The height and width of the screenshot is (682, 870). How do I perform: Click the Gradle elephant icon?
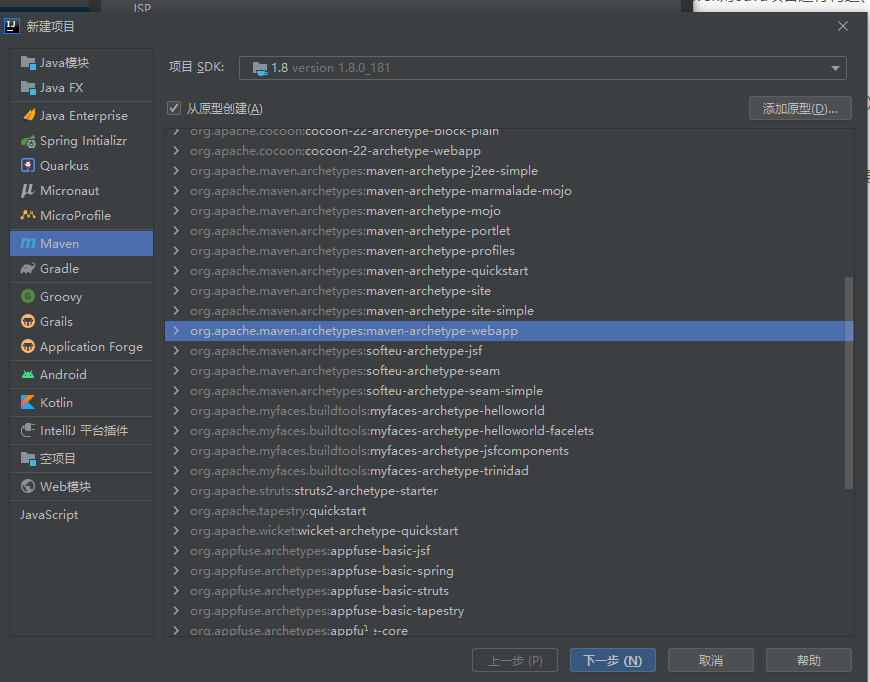28,269
